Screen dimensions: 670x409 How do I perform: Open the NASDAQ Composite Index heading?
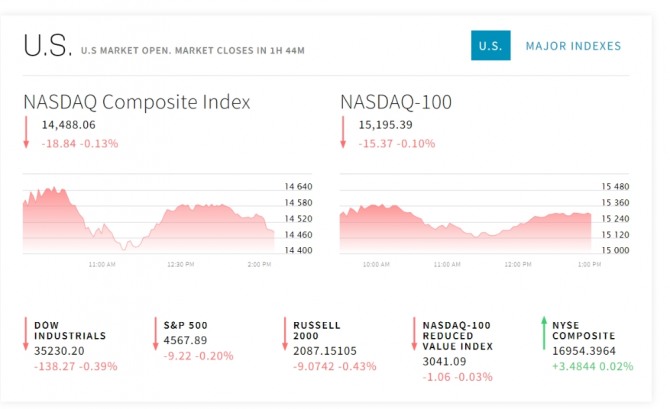click(137, 102)
